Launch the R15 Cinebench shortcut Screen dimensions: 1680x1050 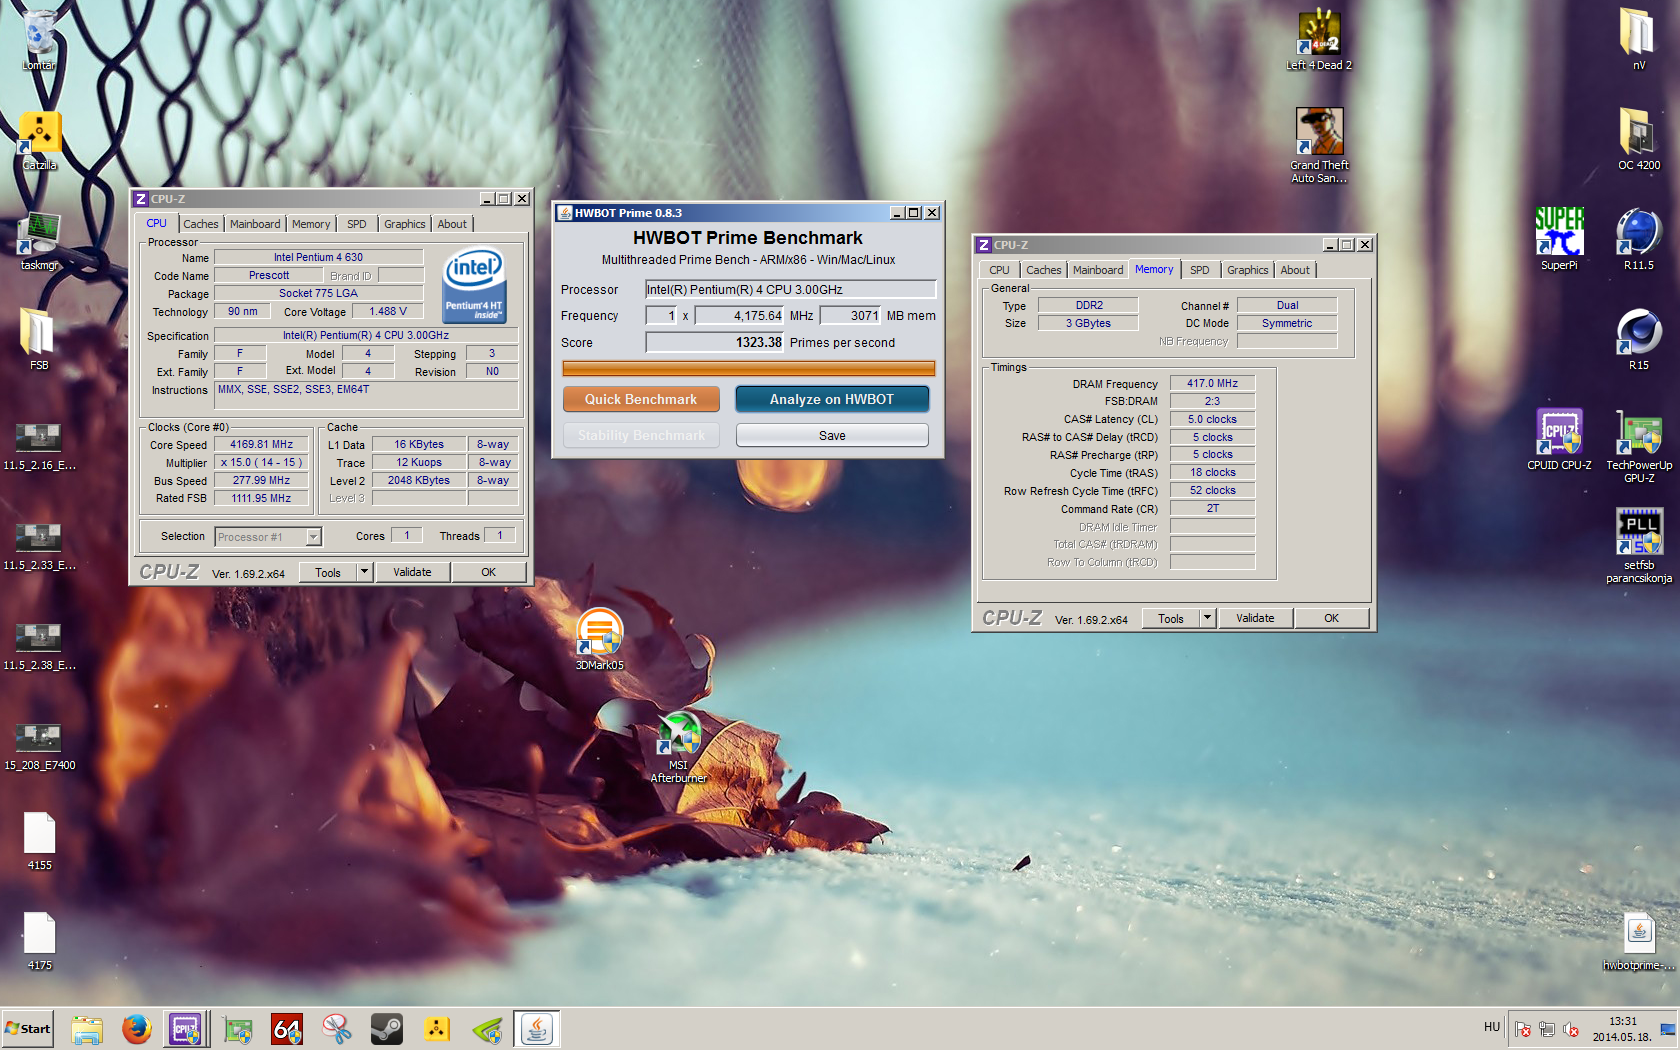point(1638,338)
